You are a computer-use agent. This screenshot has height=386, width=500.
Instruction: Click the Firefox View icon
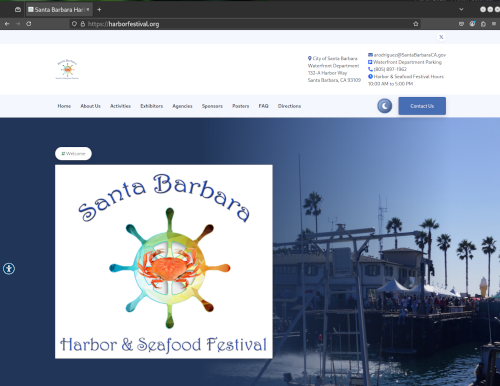point(18,10)
